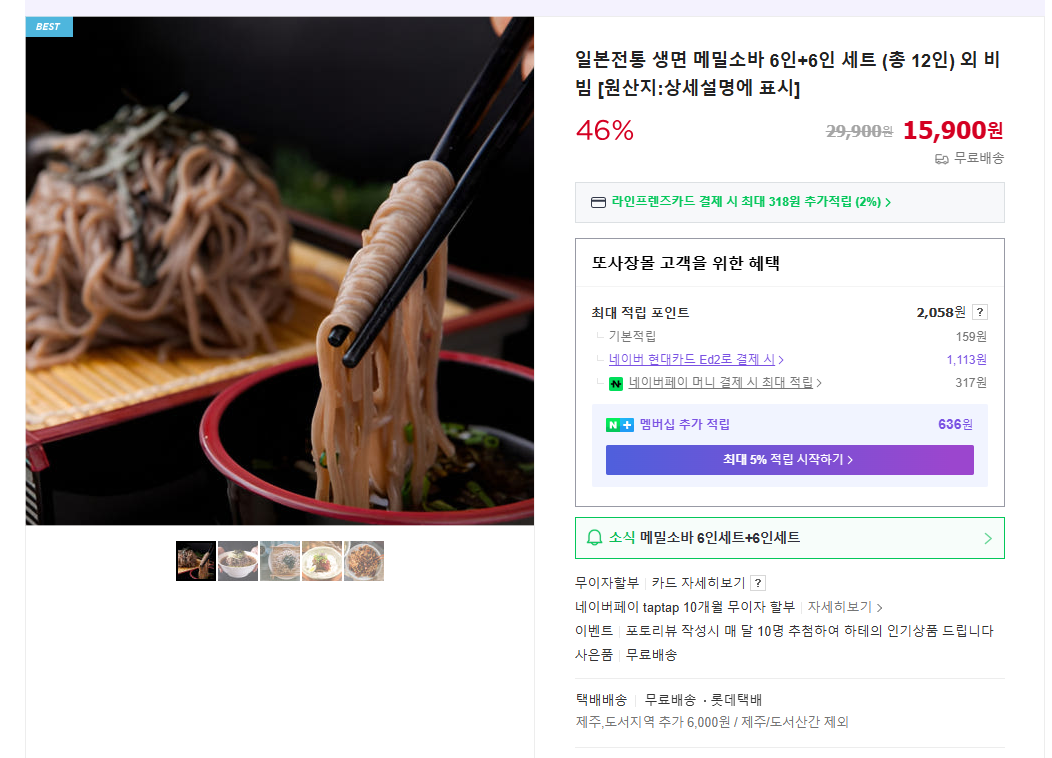The width and height of the screenshot is (1052, 758).
Task: Open the 네이버페이 머니 결제 시 최대 적립 link
Action: [725, 382]
